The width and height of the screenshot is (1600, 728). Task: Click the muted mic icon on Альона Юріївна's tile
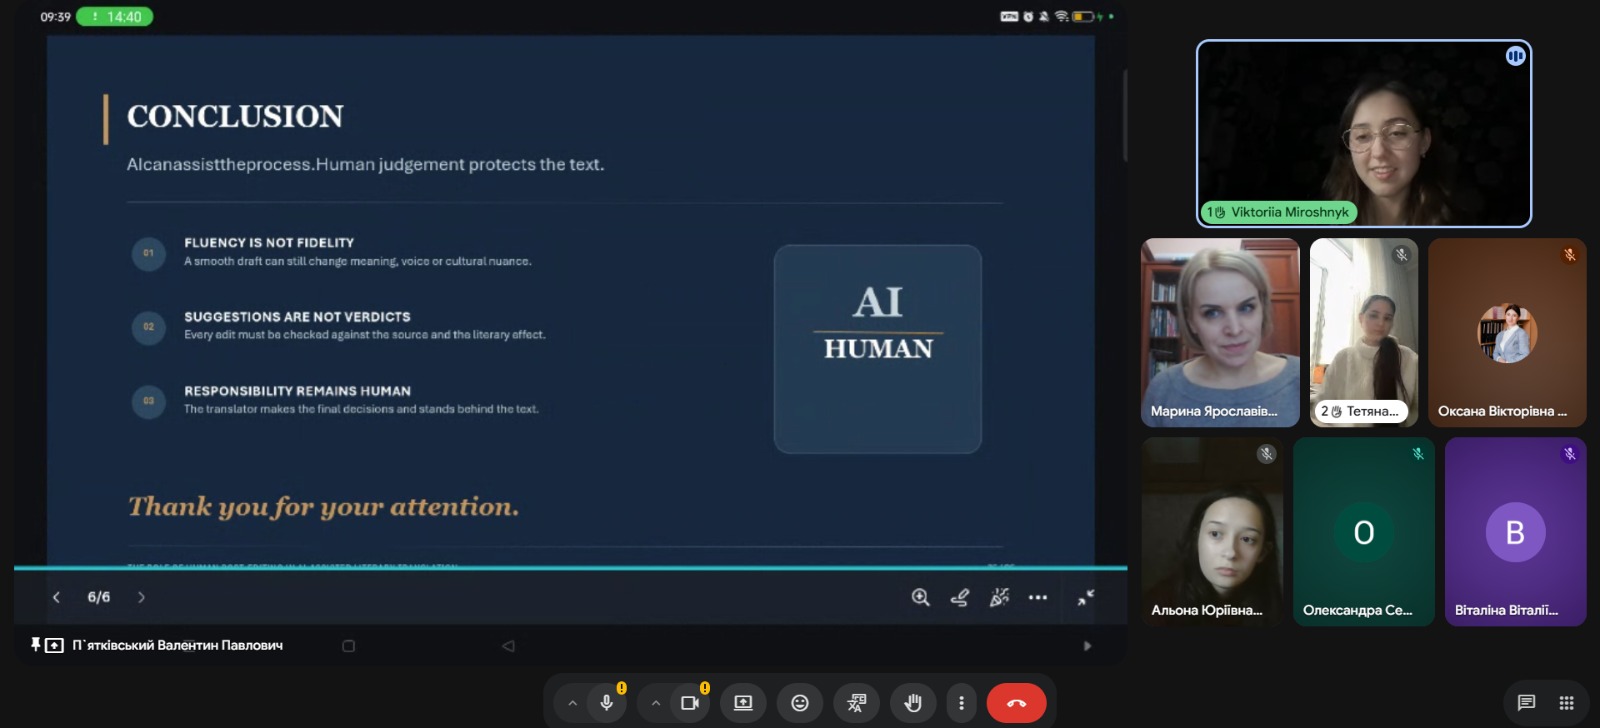[x=1267, y=454]
